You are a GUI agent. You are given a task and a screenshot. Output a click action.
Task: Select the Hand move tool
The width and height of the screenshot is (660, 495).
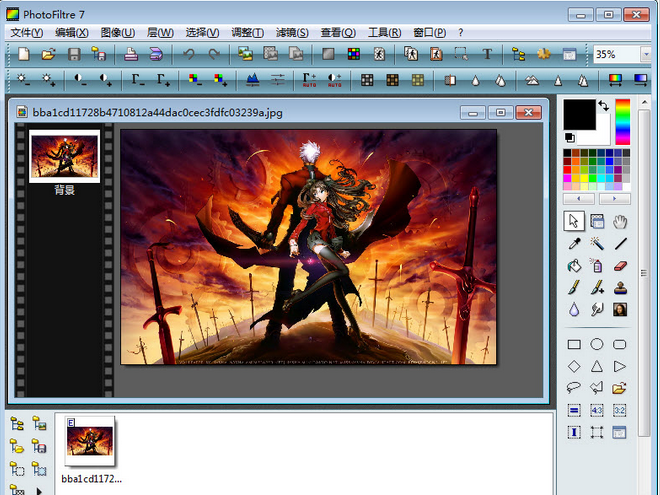[x=620, y=221]
